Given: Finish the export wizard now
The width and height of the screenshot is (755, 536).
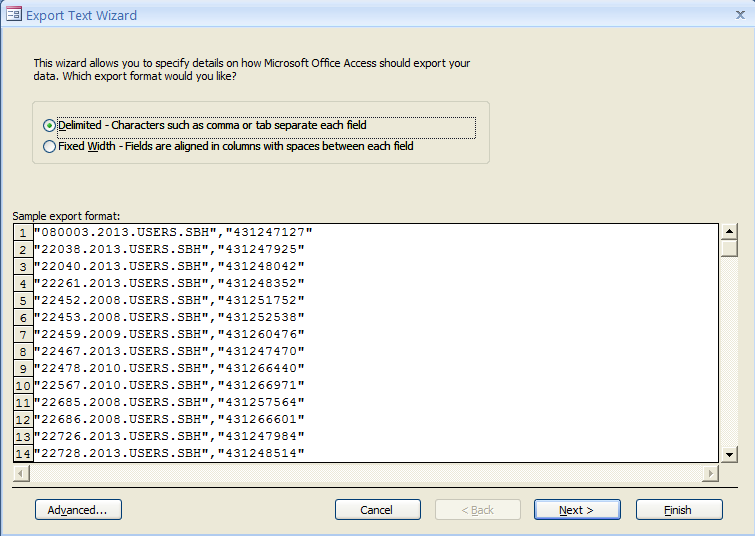Looking at the screenshot, I should pyautogui.click(x=679, y=510).
